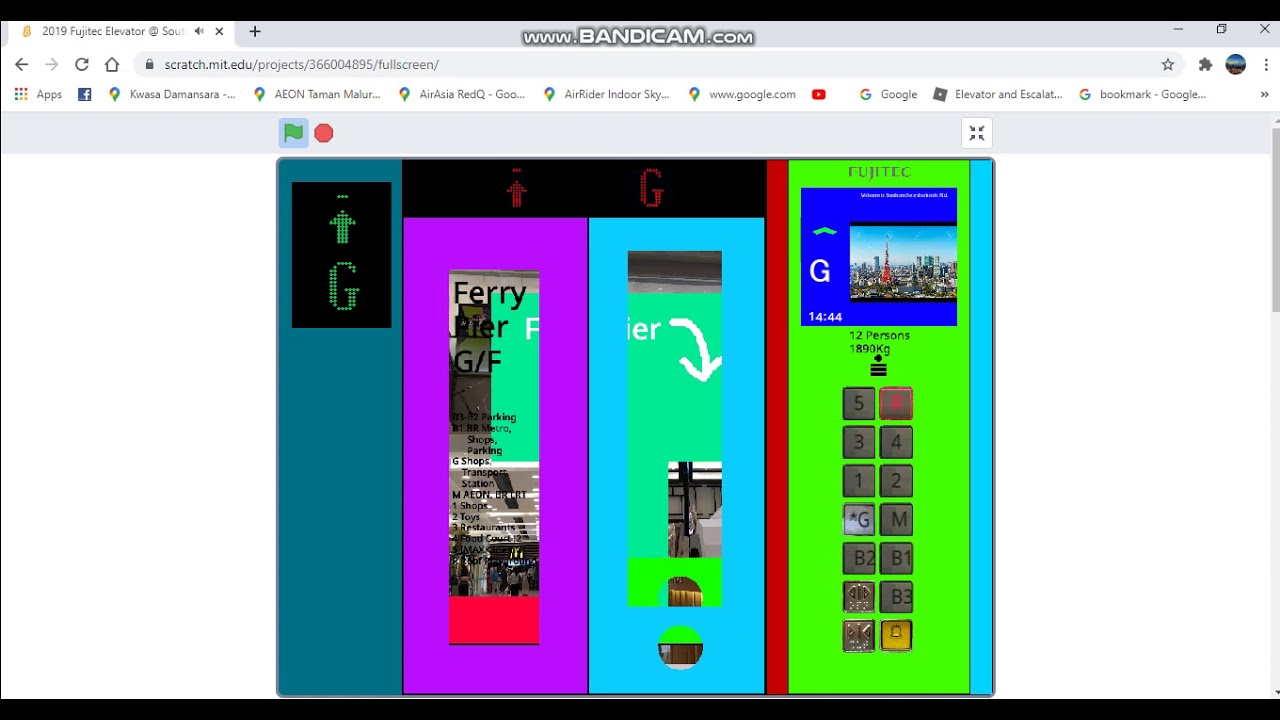Select basement B2 elevator button

(x=858, y=558)
